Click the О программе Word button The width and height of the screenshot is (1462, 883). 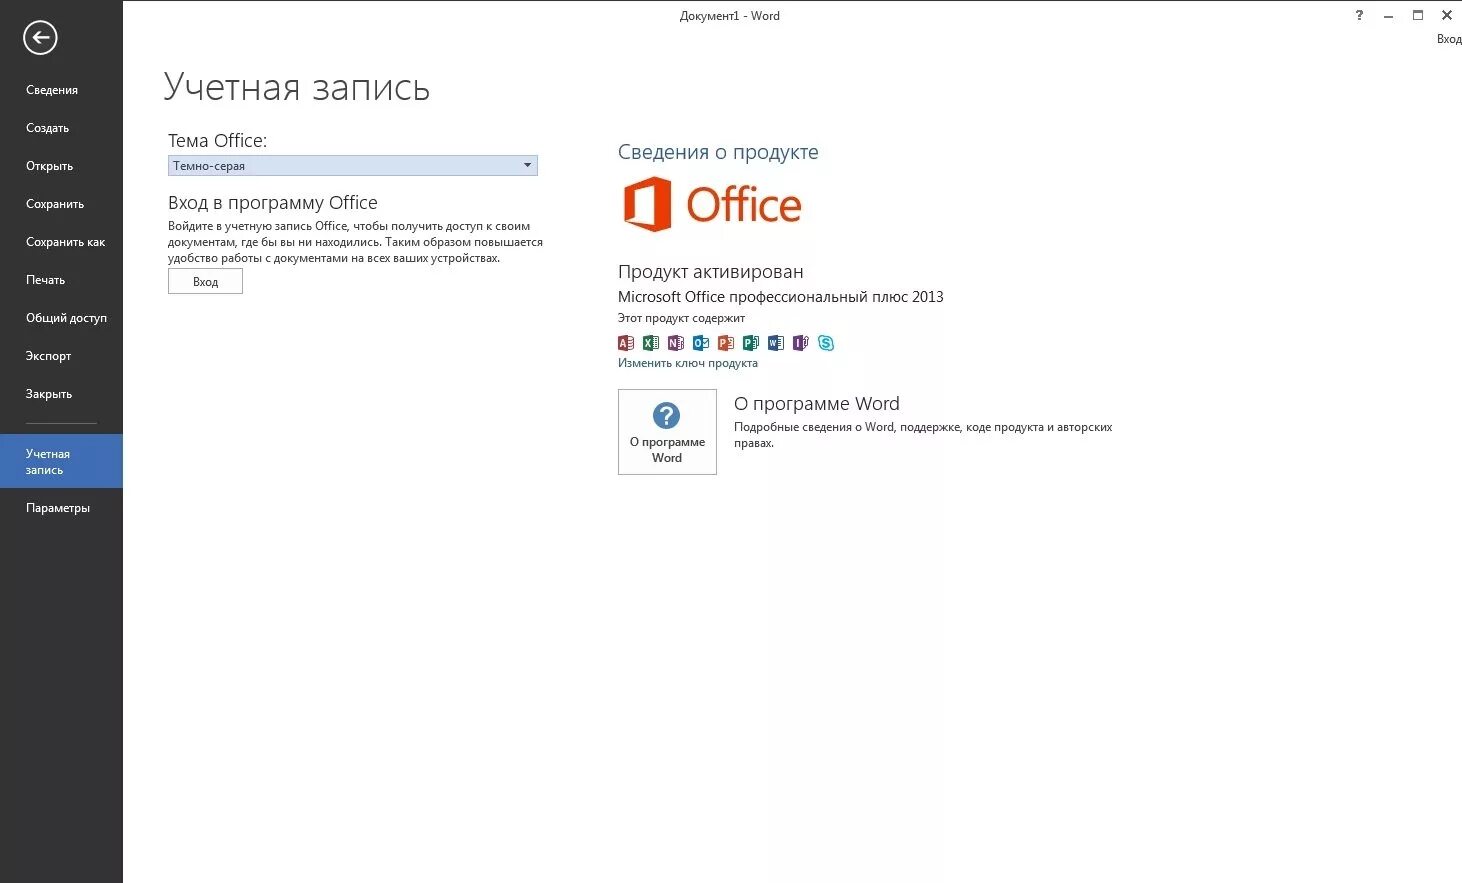(x=667, y=432)
